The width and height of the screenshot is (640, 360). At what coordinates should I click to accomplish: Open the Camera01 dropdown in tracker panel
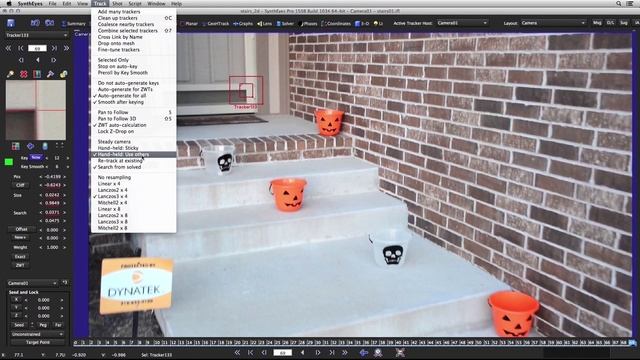tap(33, 283)
